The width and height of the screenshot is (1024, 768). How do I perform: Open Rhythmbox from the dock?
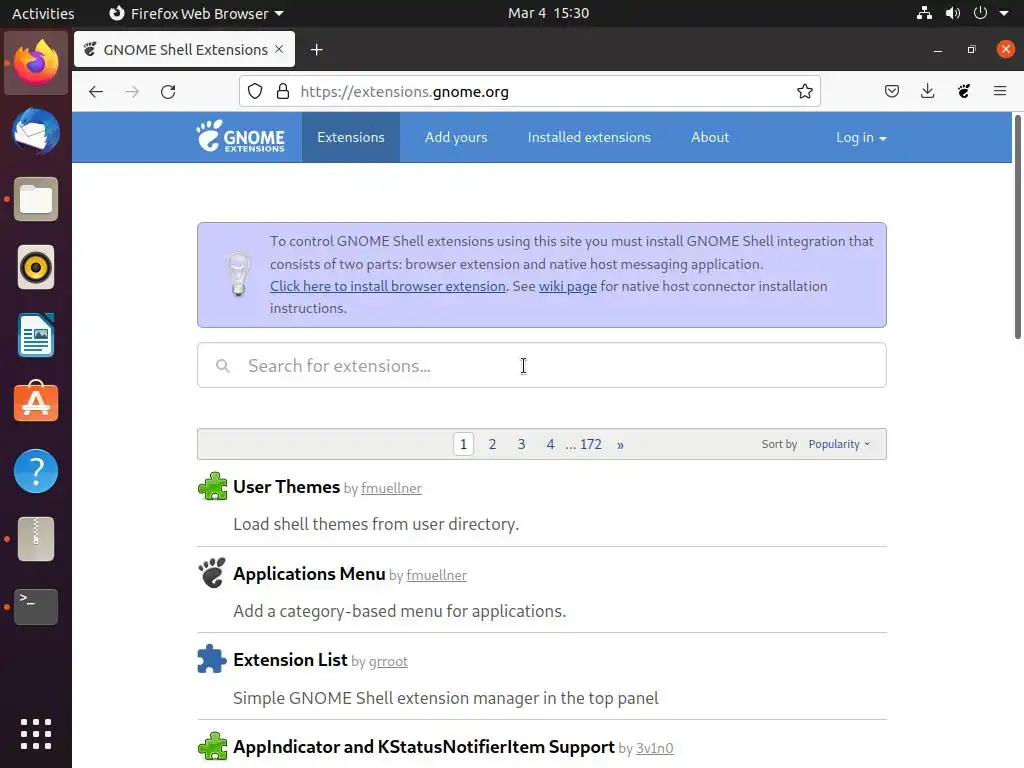point(36,267)
